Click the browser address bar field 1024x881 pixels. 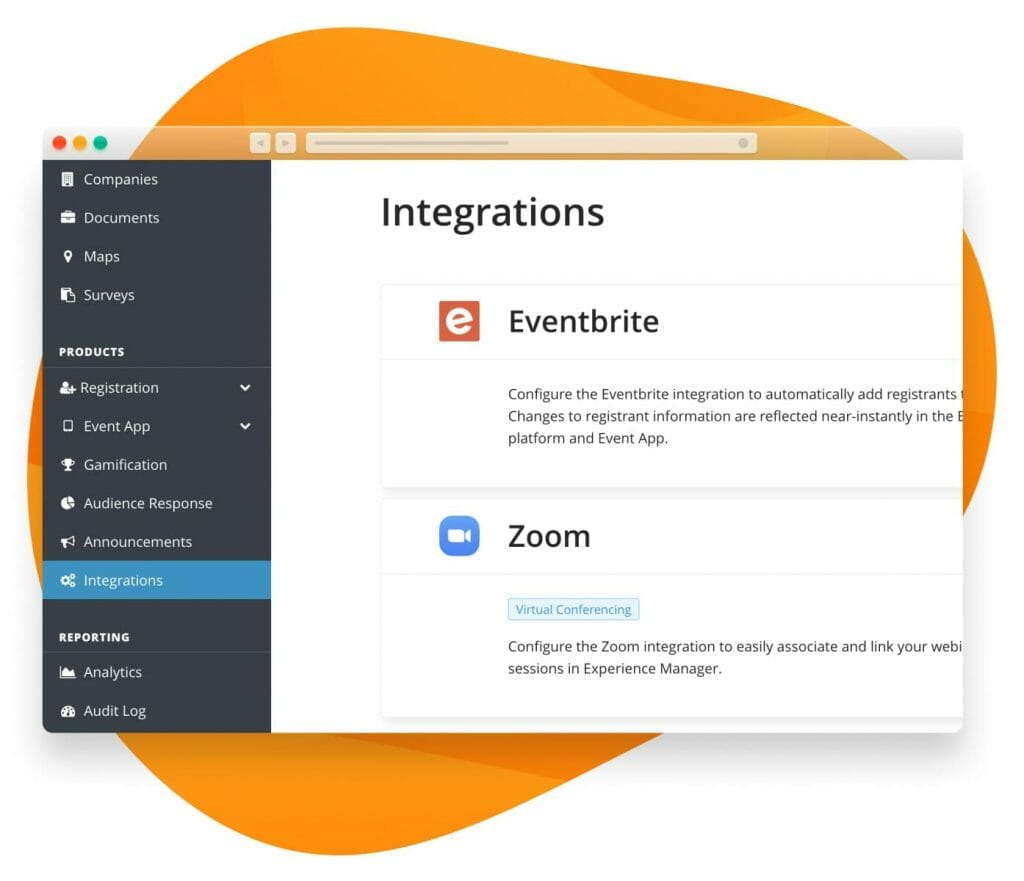[x=532, y=142]
